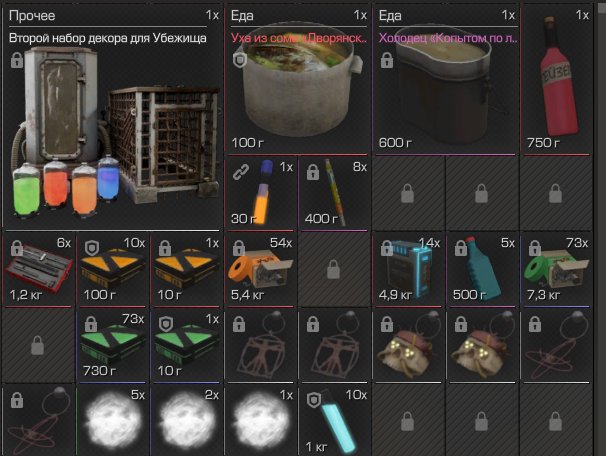Click the first glowing-eyed mask artifact
Image resolution: width=606 pixels, height=456 pixels.
click(x=408, y=345)
